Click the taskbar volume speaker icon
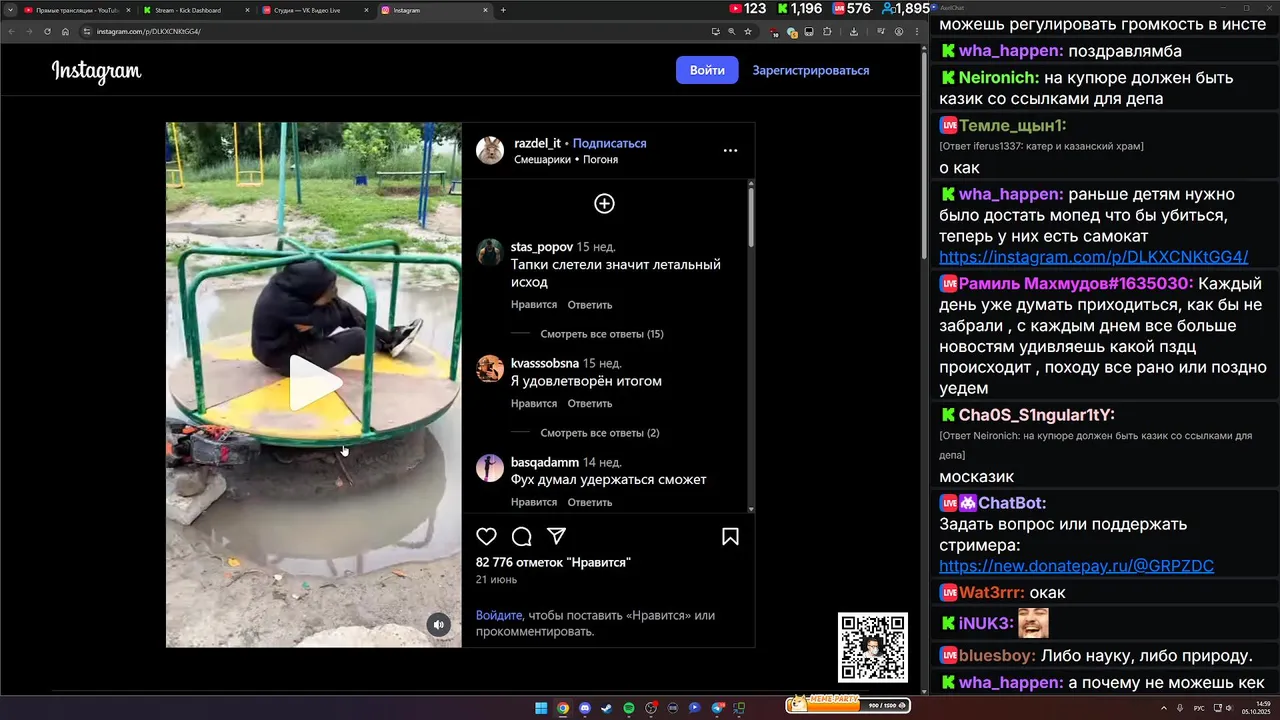1280x720 pixels. coord(1228,708)
